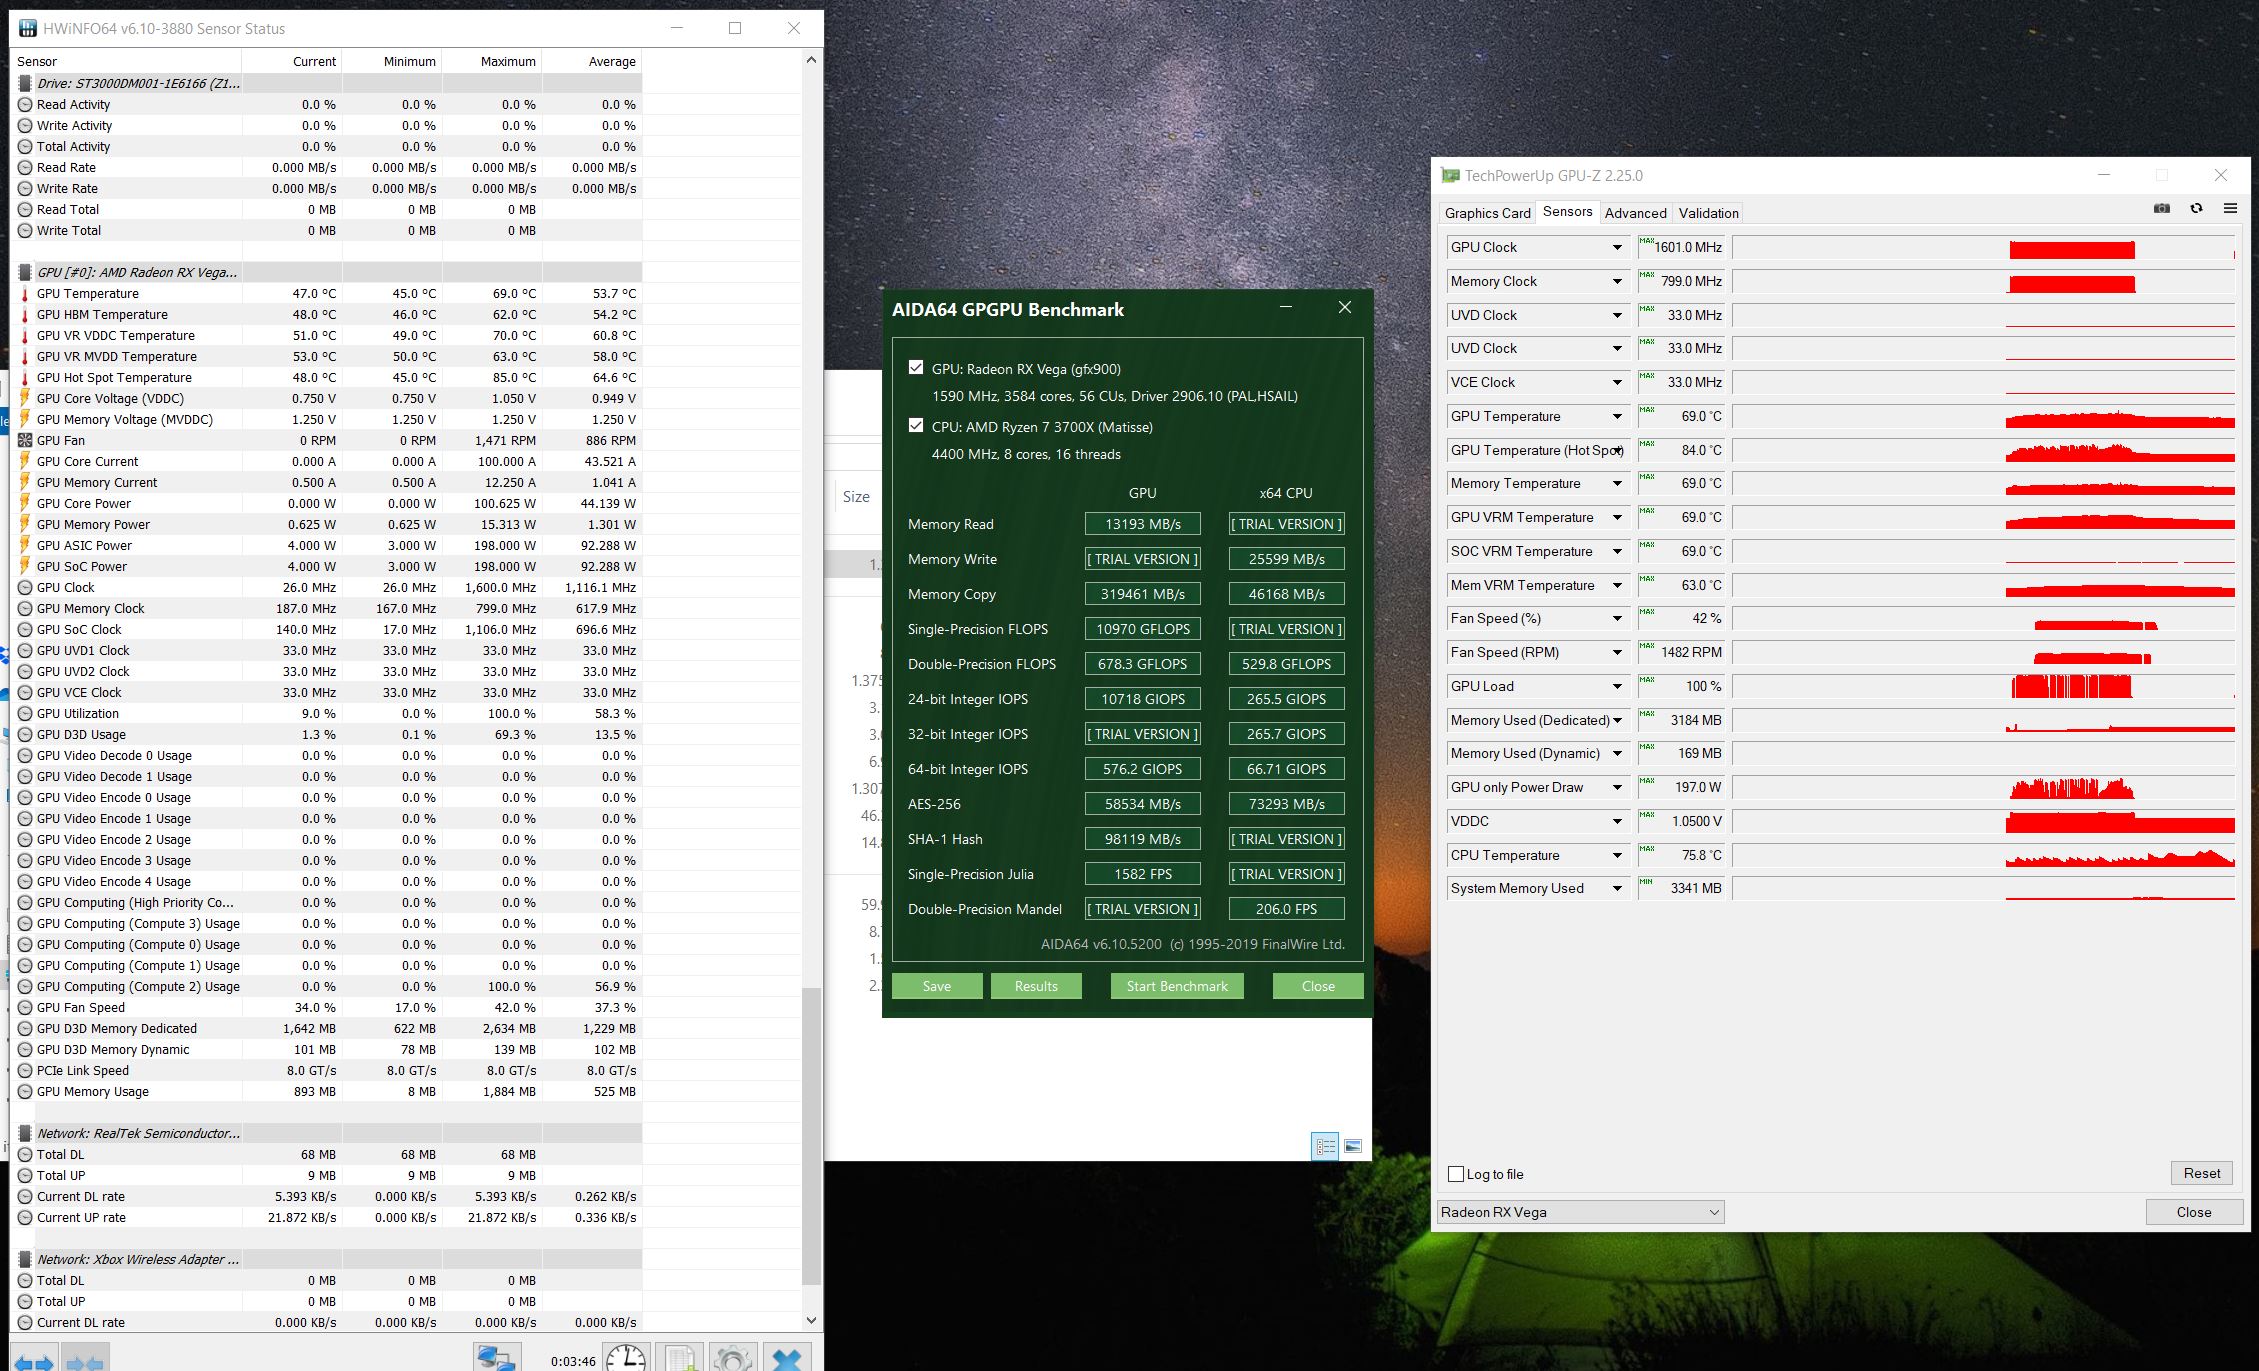Click HWiNFO log file sheet icon
This screenshot has height=1371, width=2259.
point(680,1358)
